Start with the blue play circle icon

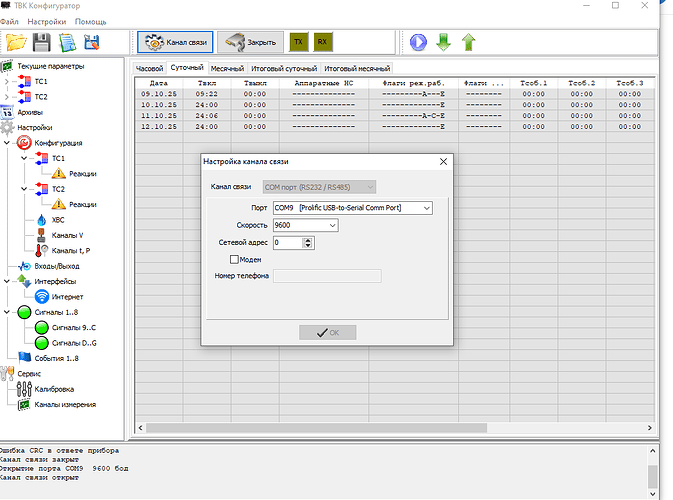point(418,42)
